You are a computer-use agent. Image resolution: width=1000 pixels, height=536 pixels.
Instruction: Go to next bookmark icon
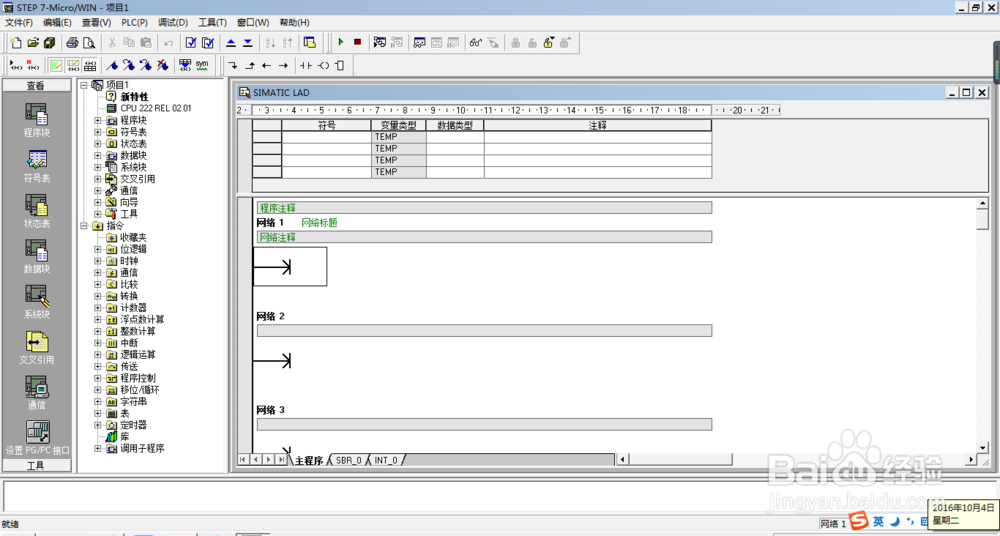click(129, 65)
